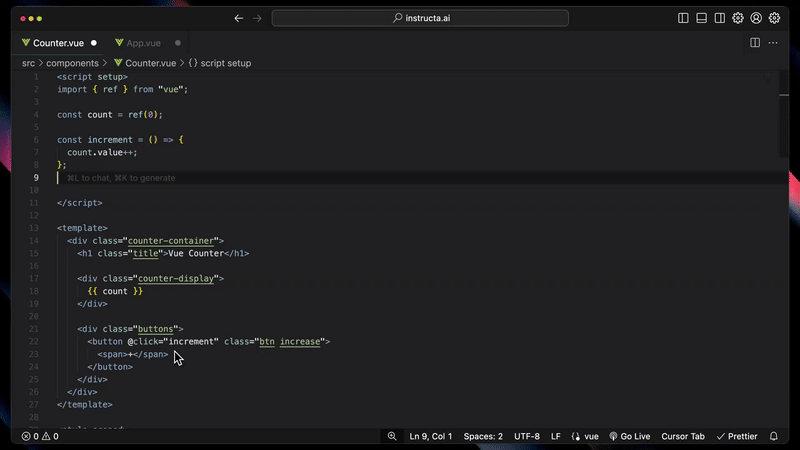Click const increment declaration on line 6
Image resolution: width=800 pixels, height=450 pixels.
coord(120,140)
